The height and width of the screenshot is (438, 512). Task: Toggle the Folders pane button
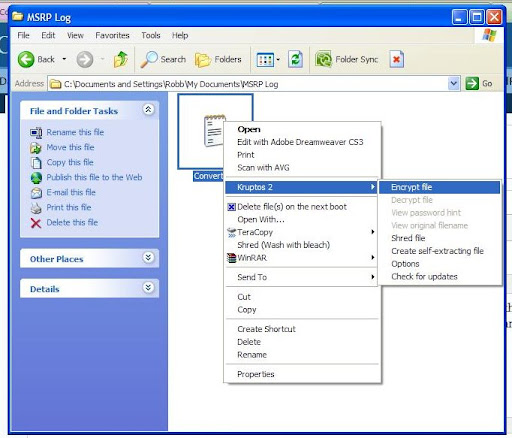218,60
